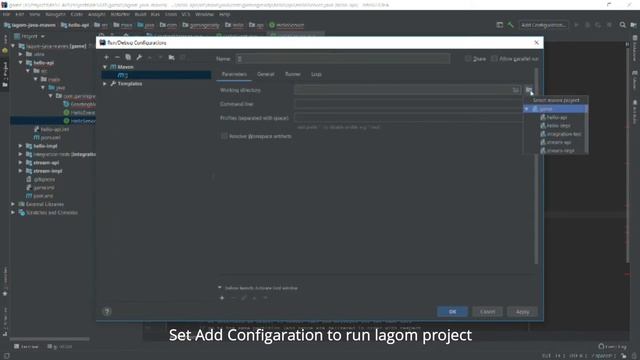Open the Event Log in the status bar

tap(612, 347)
